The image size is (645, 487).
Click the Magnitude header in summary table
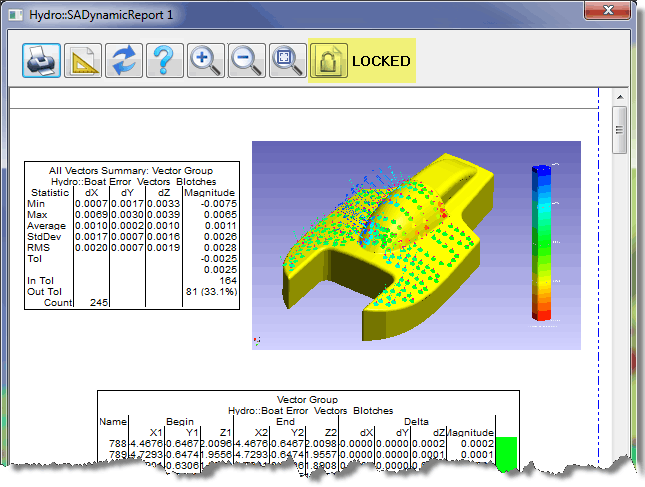[209, 193]
